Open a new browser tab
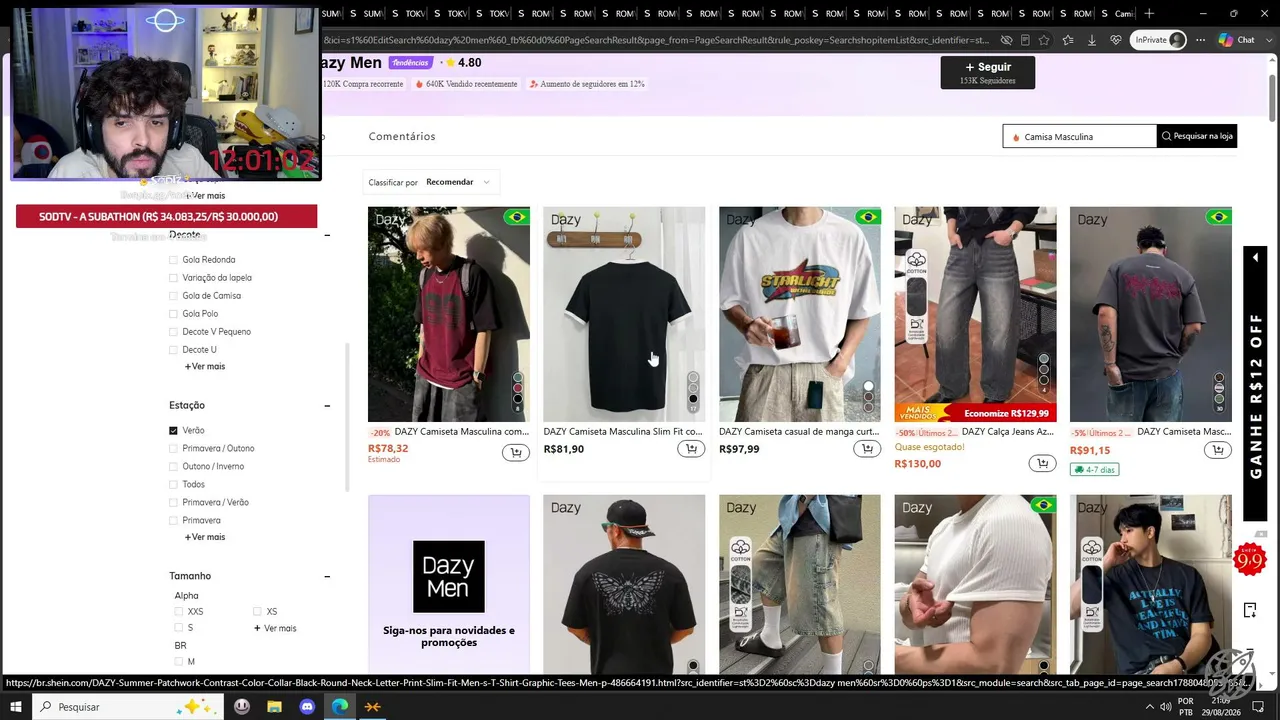Screen dimensions: 1280x720 [x=1149, y=13]
